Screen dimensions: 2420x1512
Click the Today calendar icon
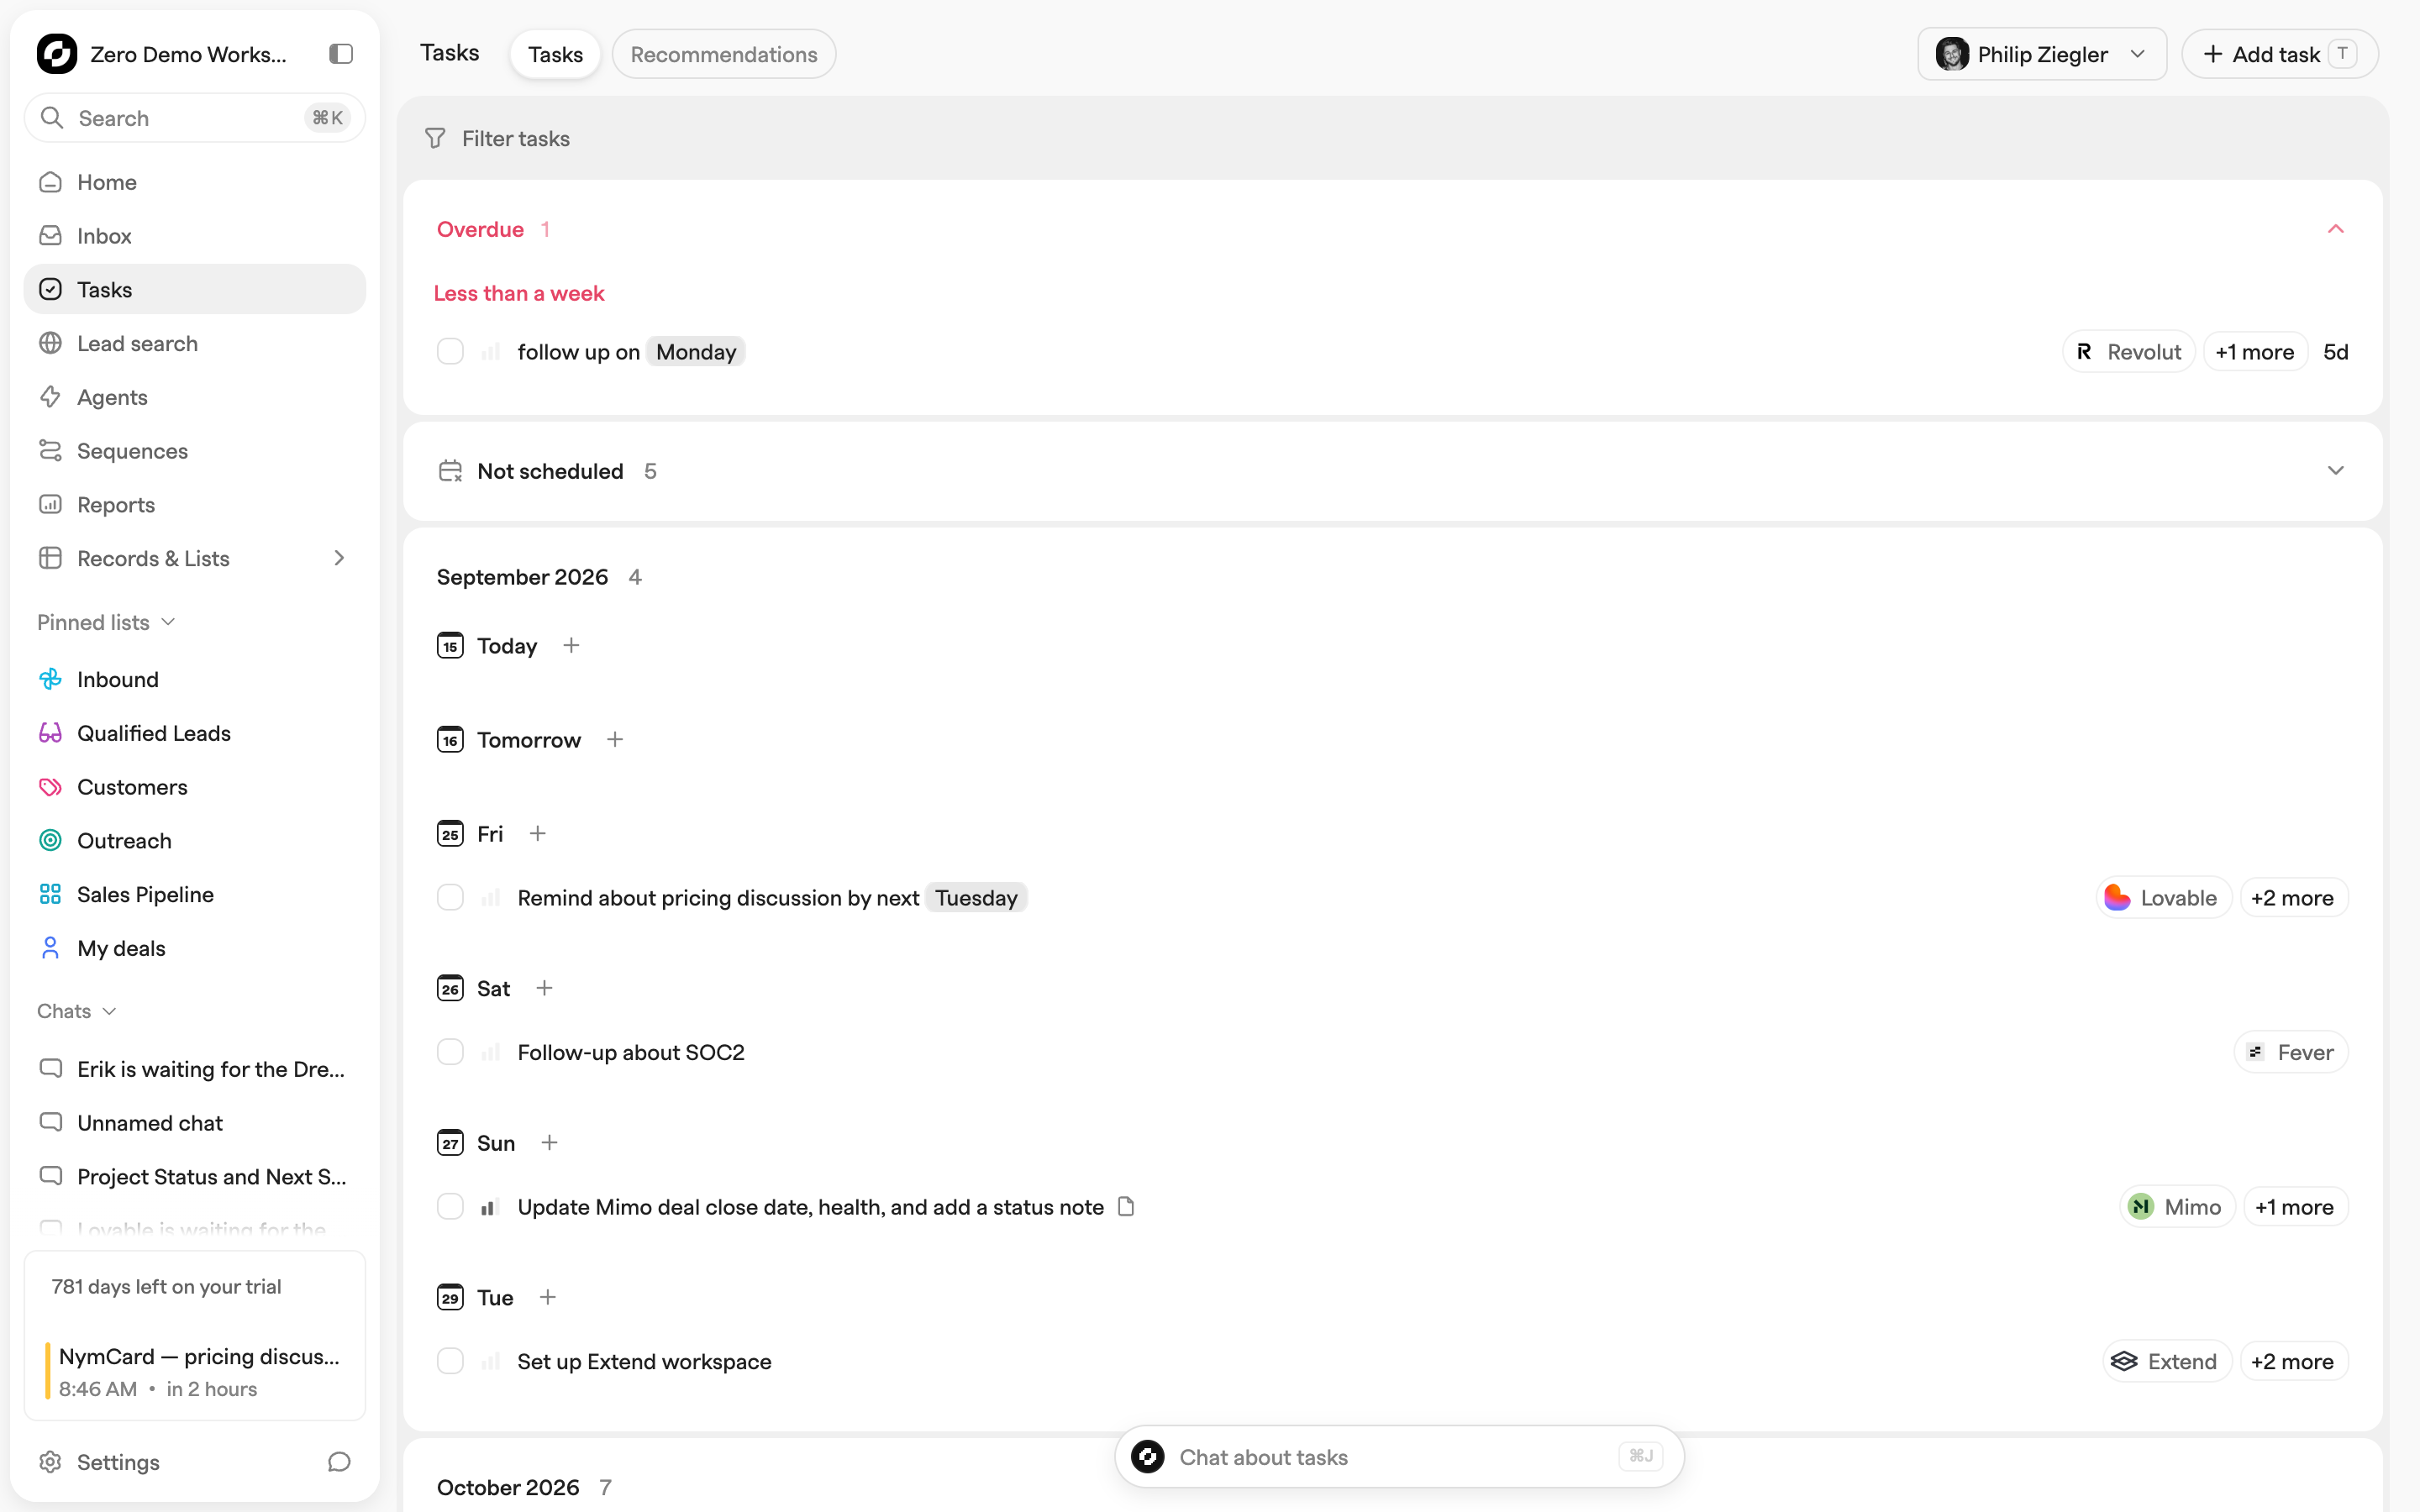(450, 645)
